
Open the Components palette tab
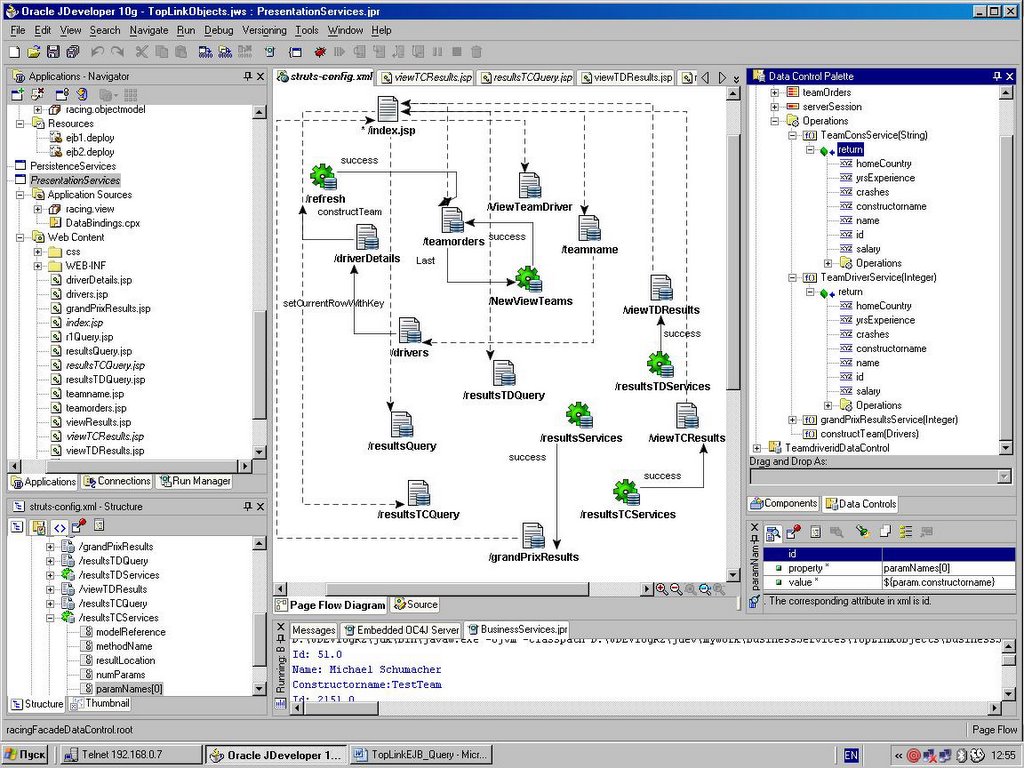pos(783,504)
